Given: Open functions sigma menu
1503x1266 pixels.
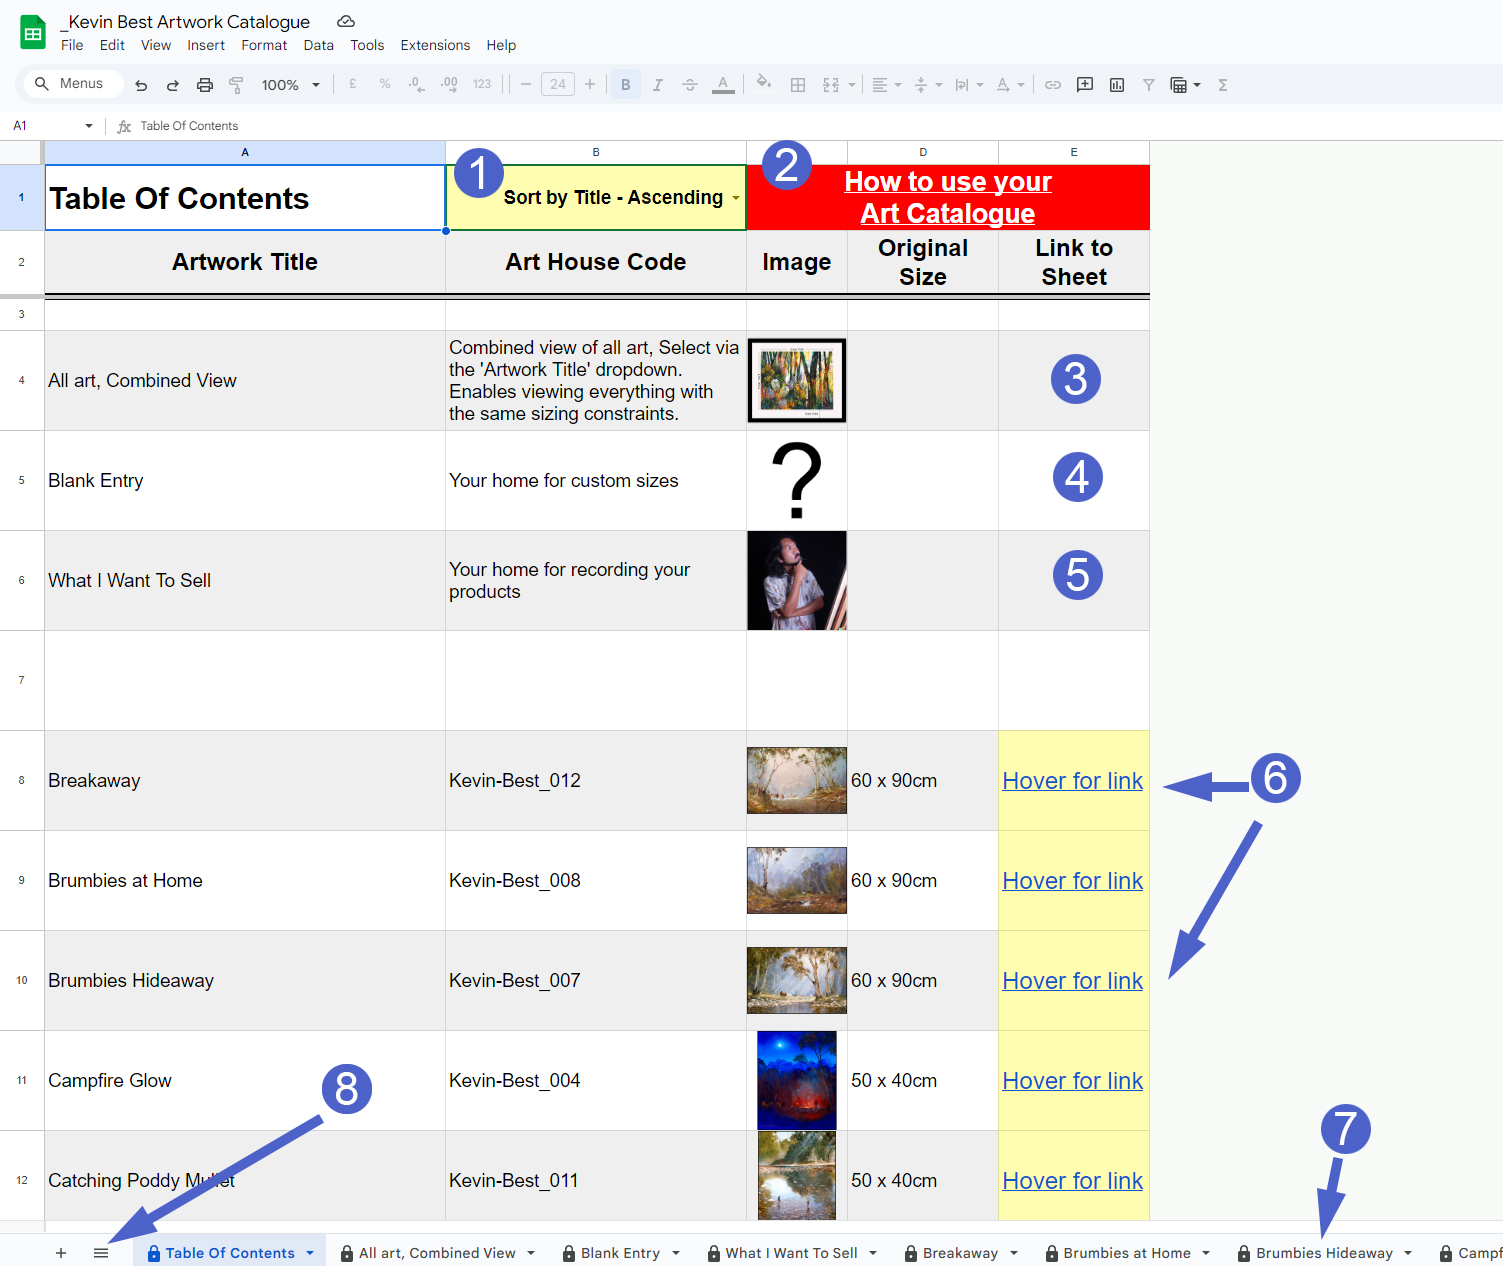Looking at the screenshot, I should point(1223,85).
